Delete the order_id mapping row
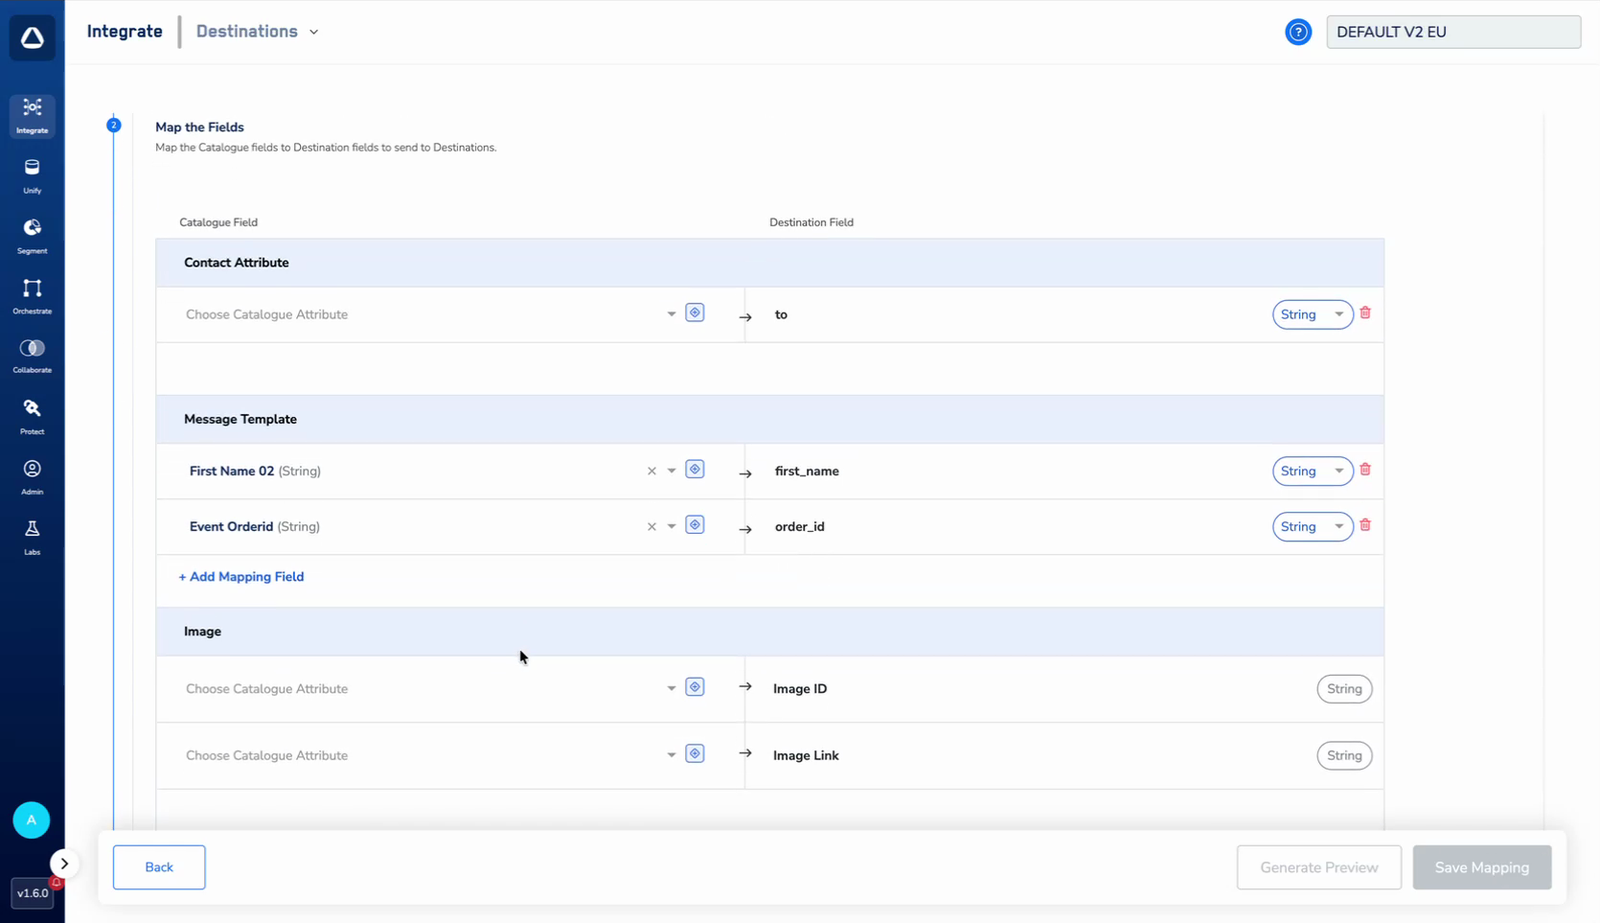Screen dimensions: 1600x923 point(1365,525)
